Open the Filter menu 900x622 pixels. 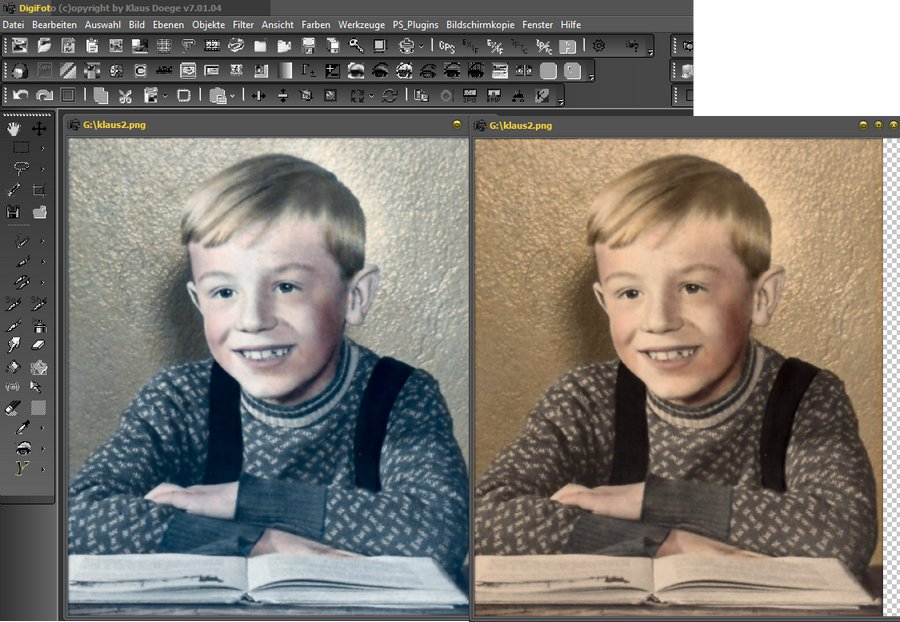(x=243, y=24)
